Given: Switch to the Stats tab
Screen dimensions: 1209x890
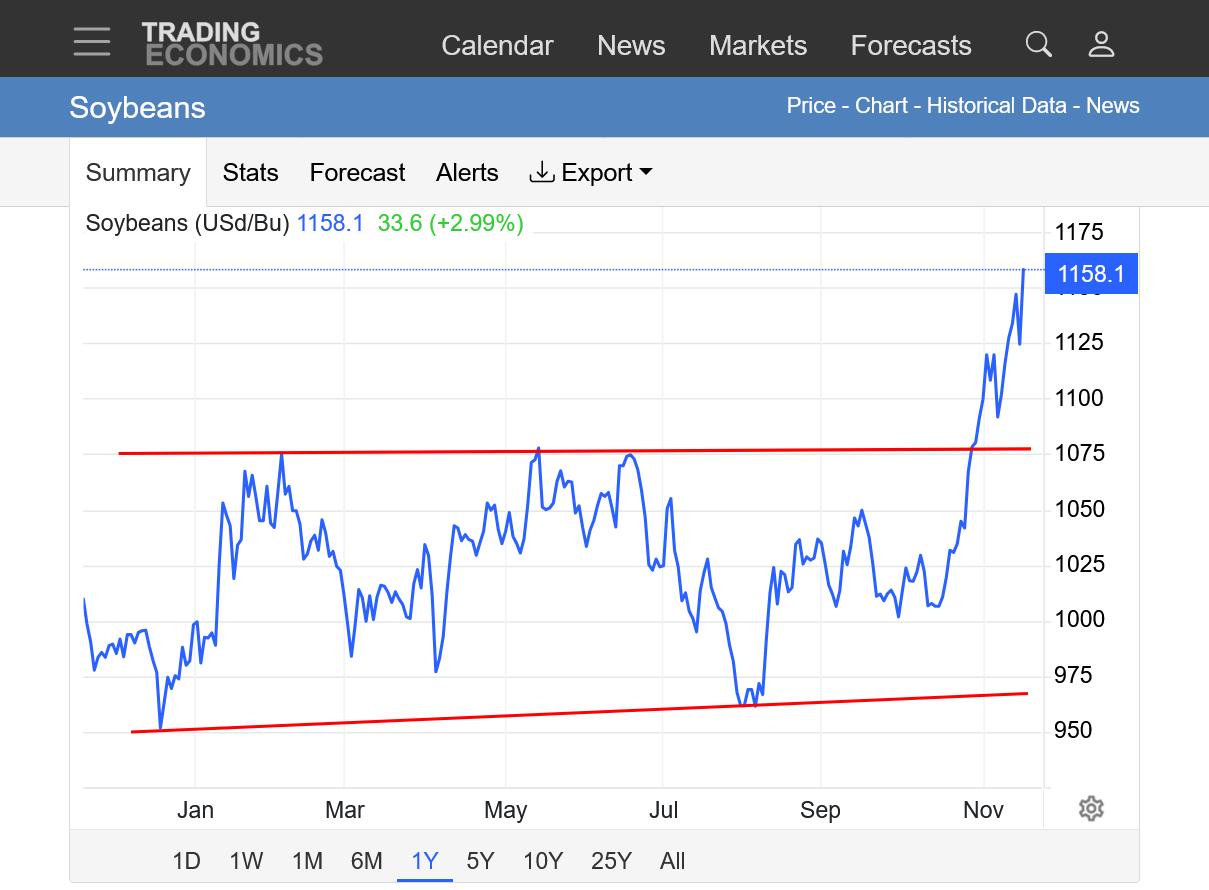Looking at the screenshot, I should (250, 173).
